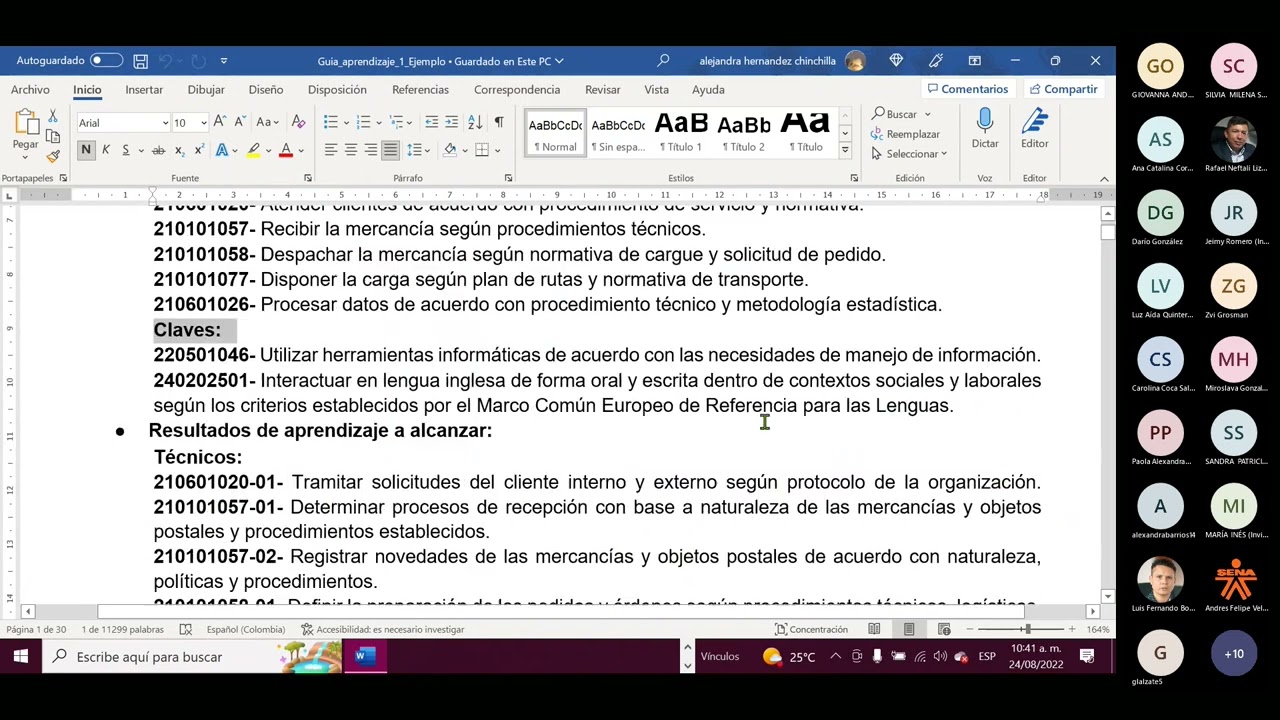Decrease paragraph indent
The height and width of the screenshot is (720, 1280).
(x=432, y=122)
